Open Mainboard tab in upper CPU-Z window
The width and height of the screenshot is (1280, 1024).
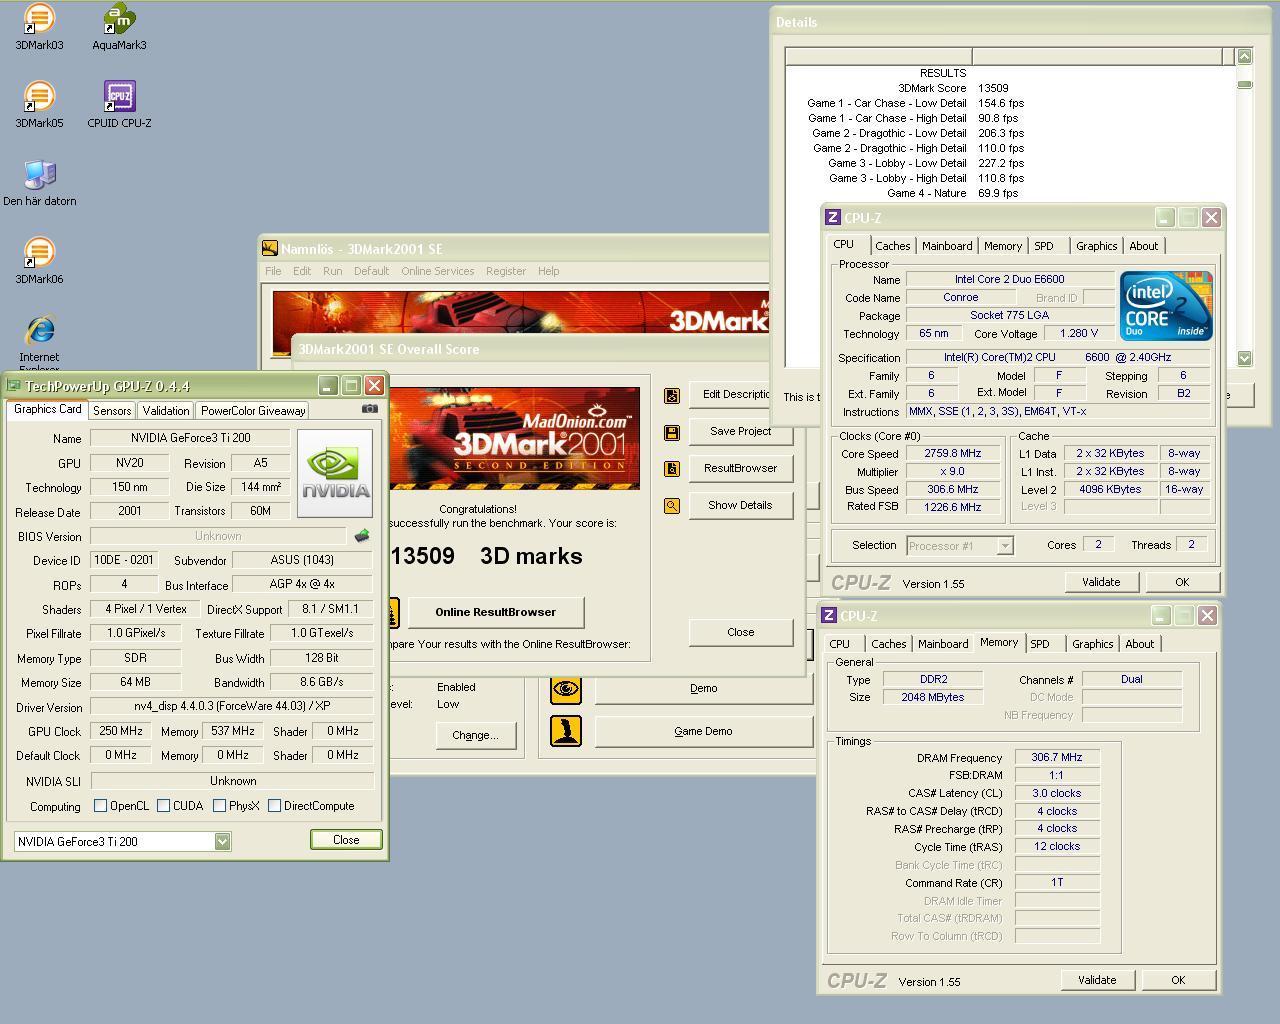pos(947,246)
